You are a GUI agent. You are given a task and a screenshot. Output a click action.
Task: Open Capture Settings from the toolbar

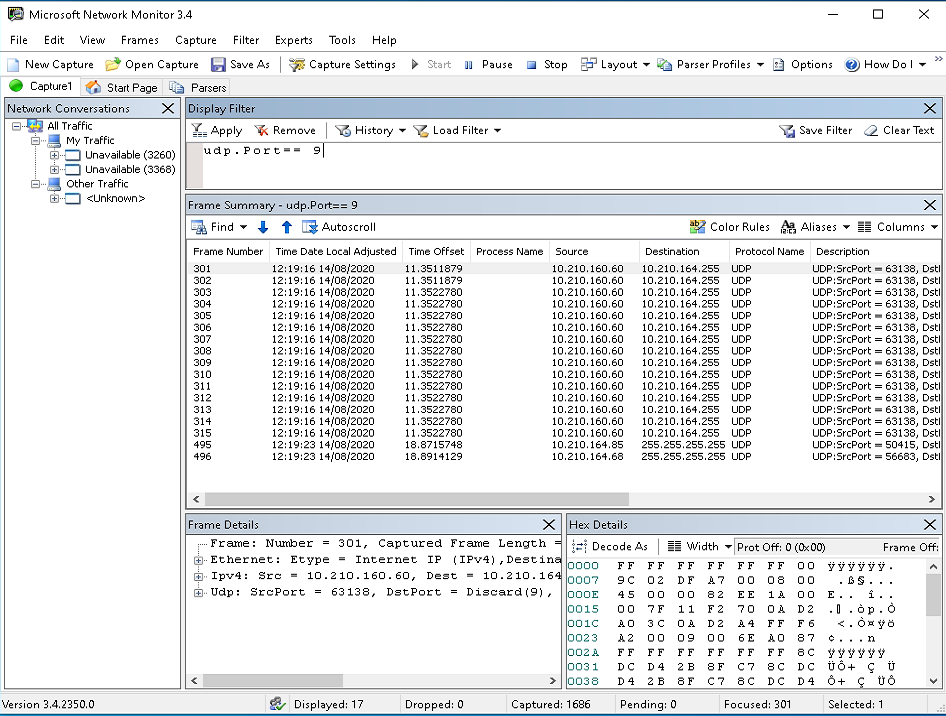[x=343, y=64]
